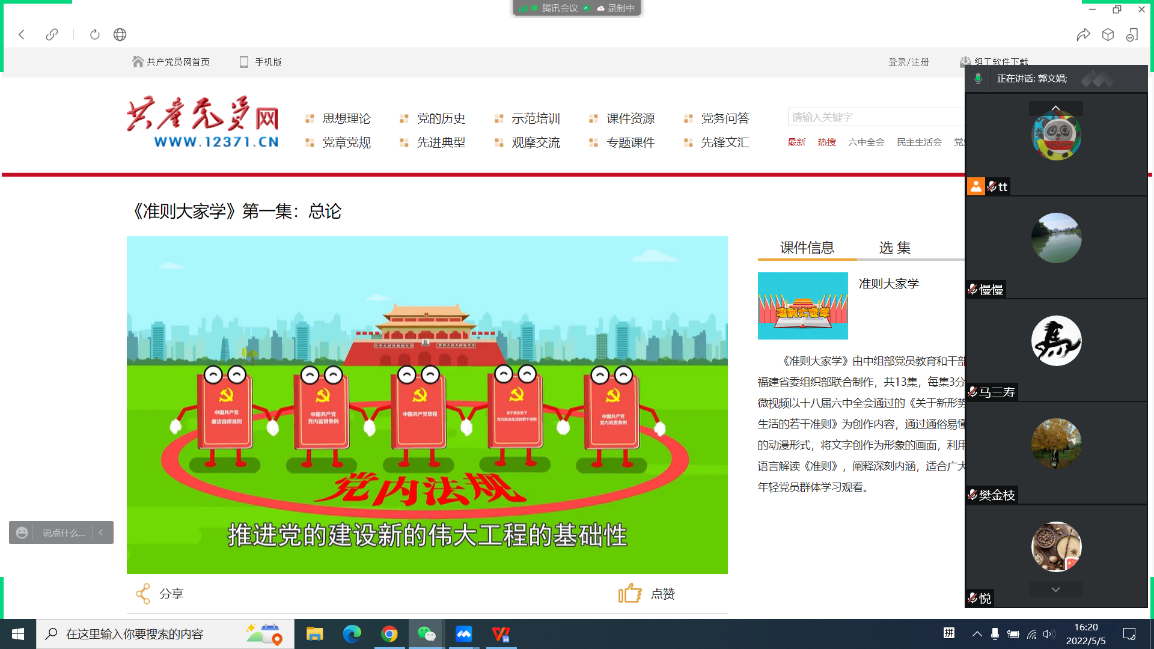Switch to the 选集 tab

point(895,248)
